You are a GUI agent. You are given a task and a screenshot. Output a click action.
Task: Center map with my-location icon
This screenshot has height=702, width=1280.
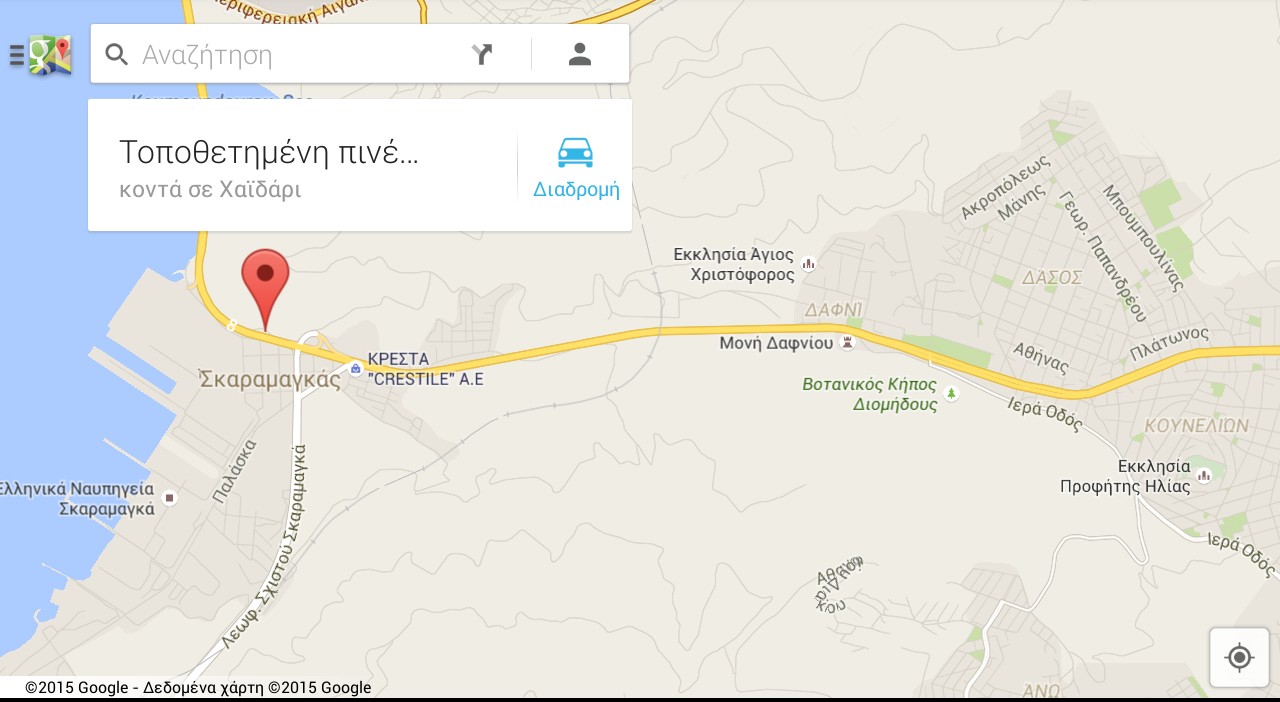tap(1239, 657)
